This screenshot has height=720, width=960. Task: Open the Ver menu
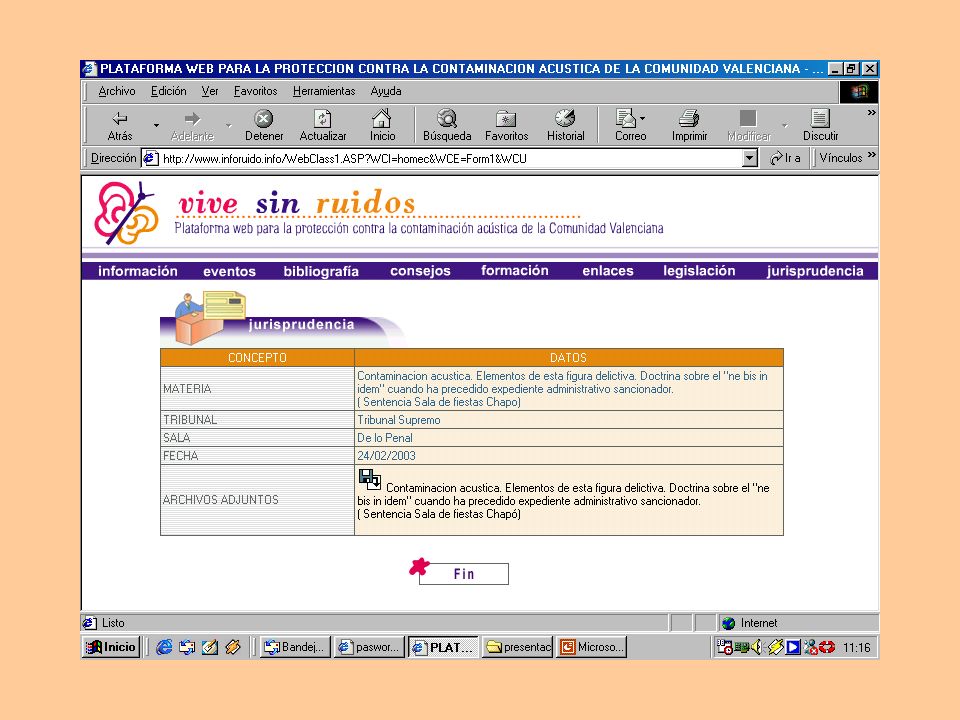coord(210,91)
